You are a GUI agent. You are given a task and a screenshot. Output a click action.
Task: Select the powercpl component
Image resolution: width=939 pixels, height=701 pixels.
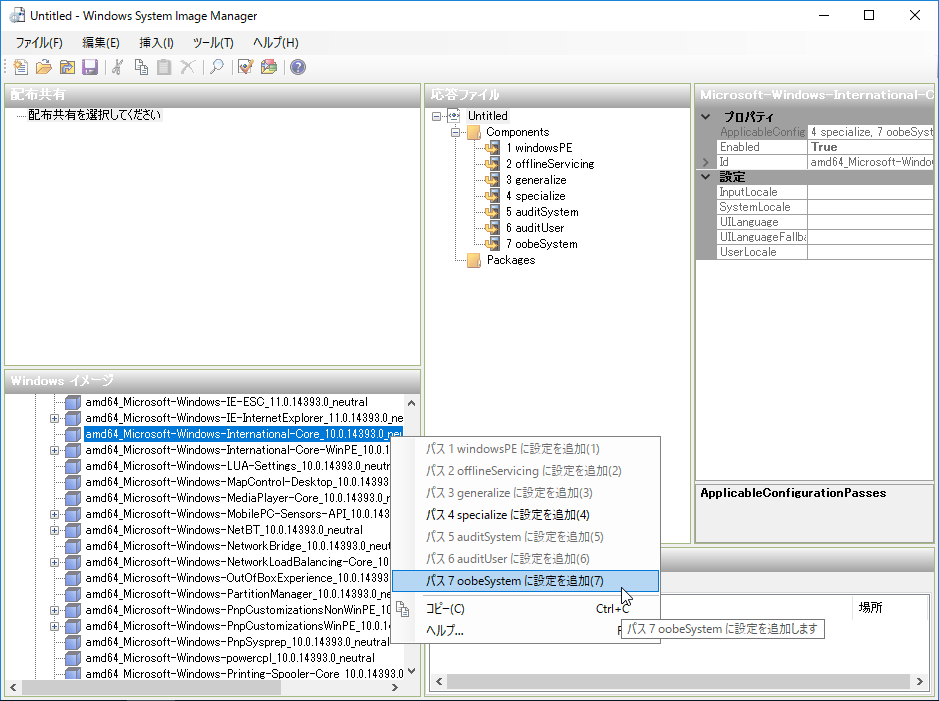coord(230,658)
